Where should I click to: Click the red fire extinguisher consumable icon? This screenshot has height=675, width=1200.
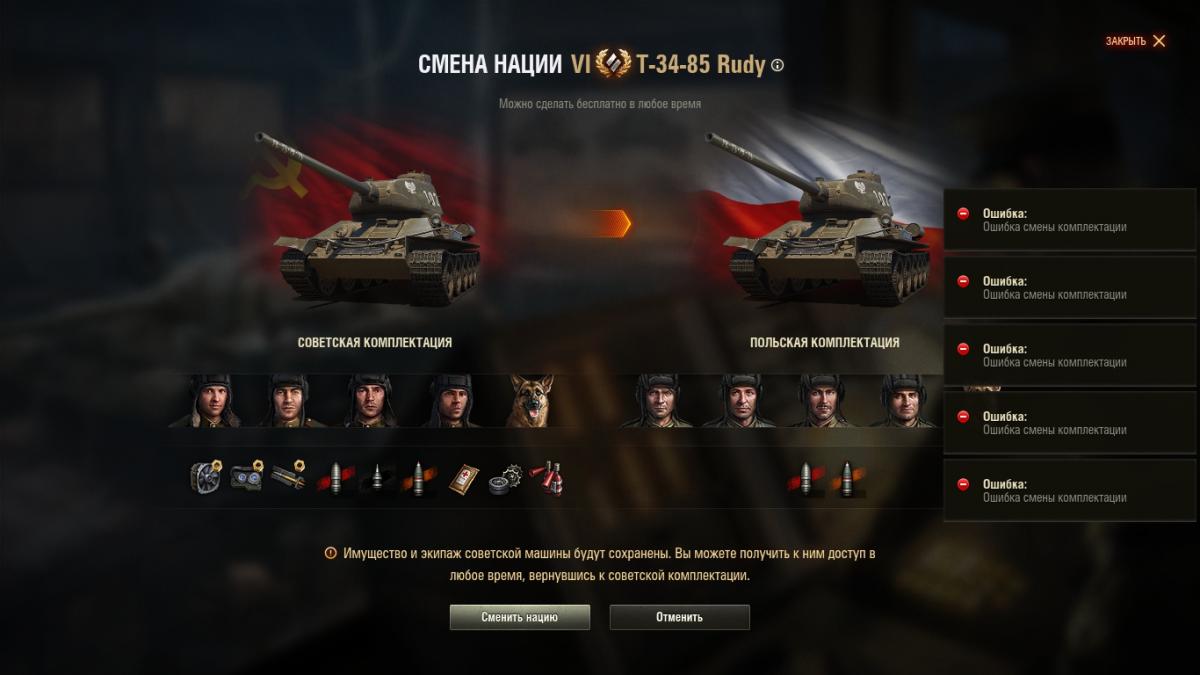point(546,478)
